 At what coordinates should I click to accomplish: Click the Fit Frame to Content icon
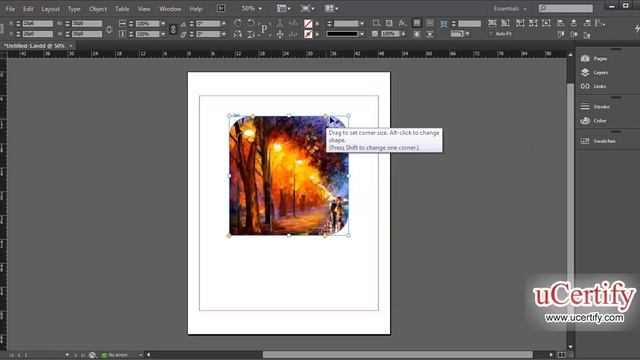(x=533, y=23)
